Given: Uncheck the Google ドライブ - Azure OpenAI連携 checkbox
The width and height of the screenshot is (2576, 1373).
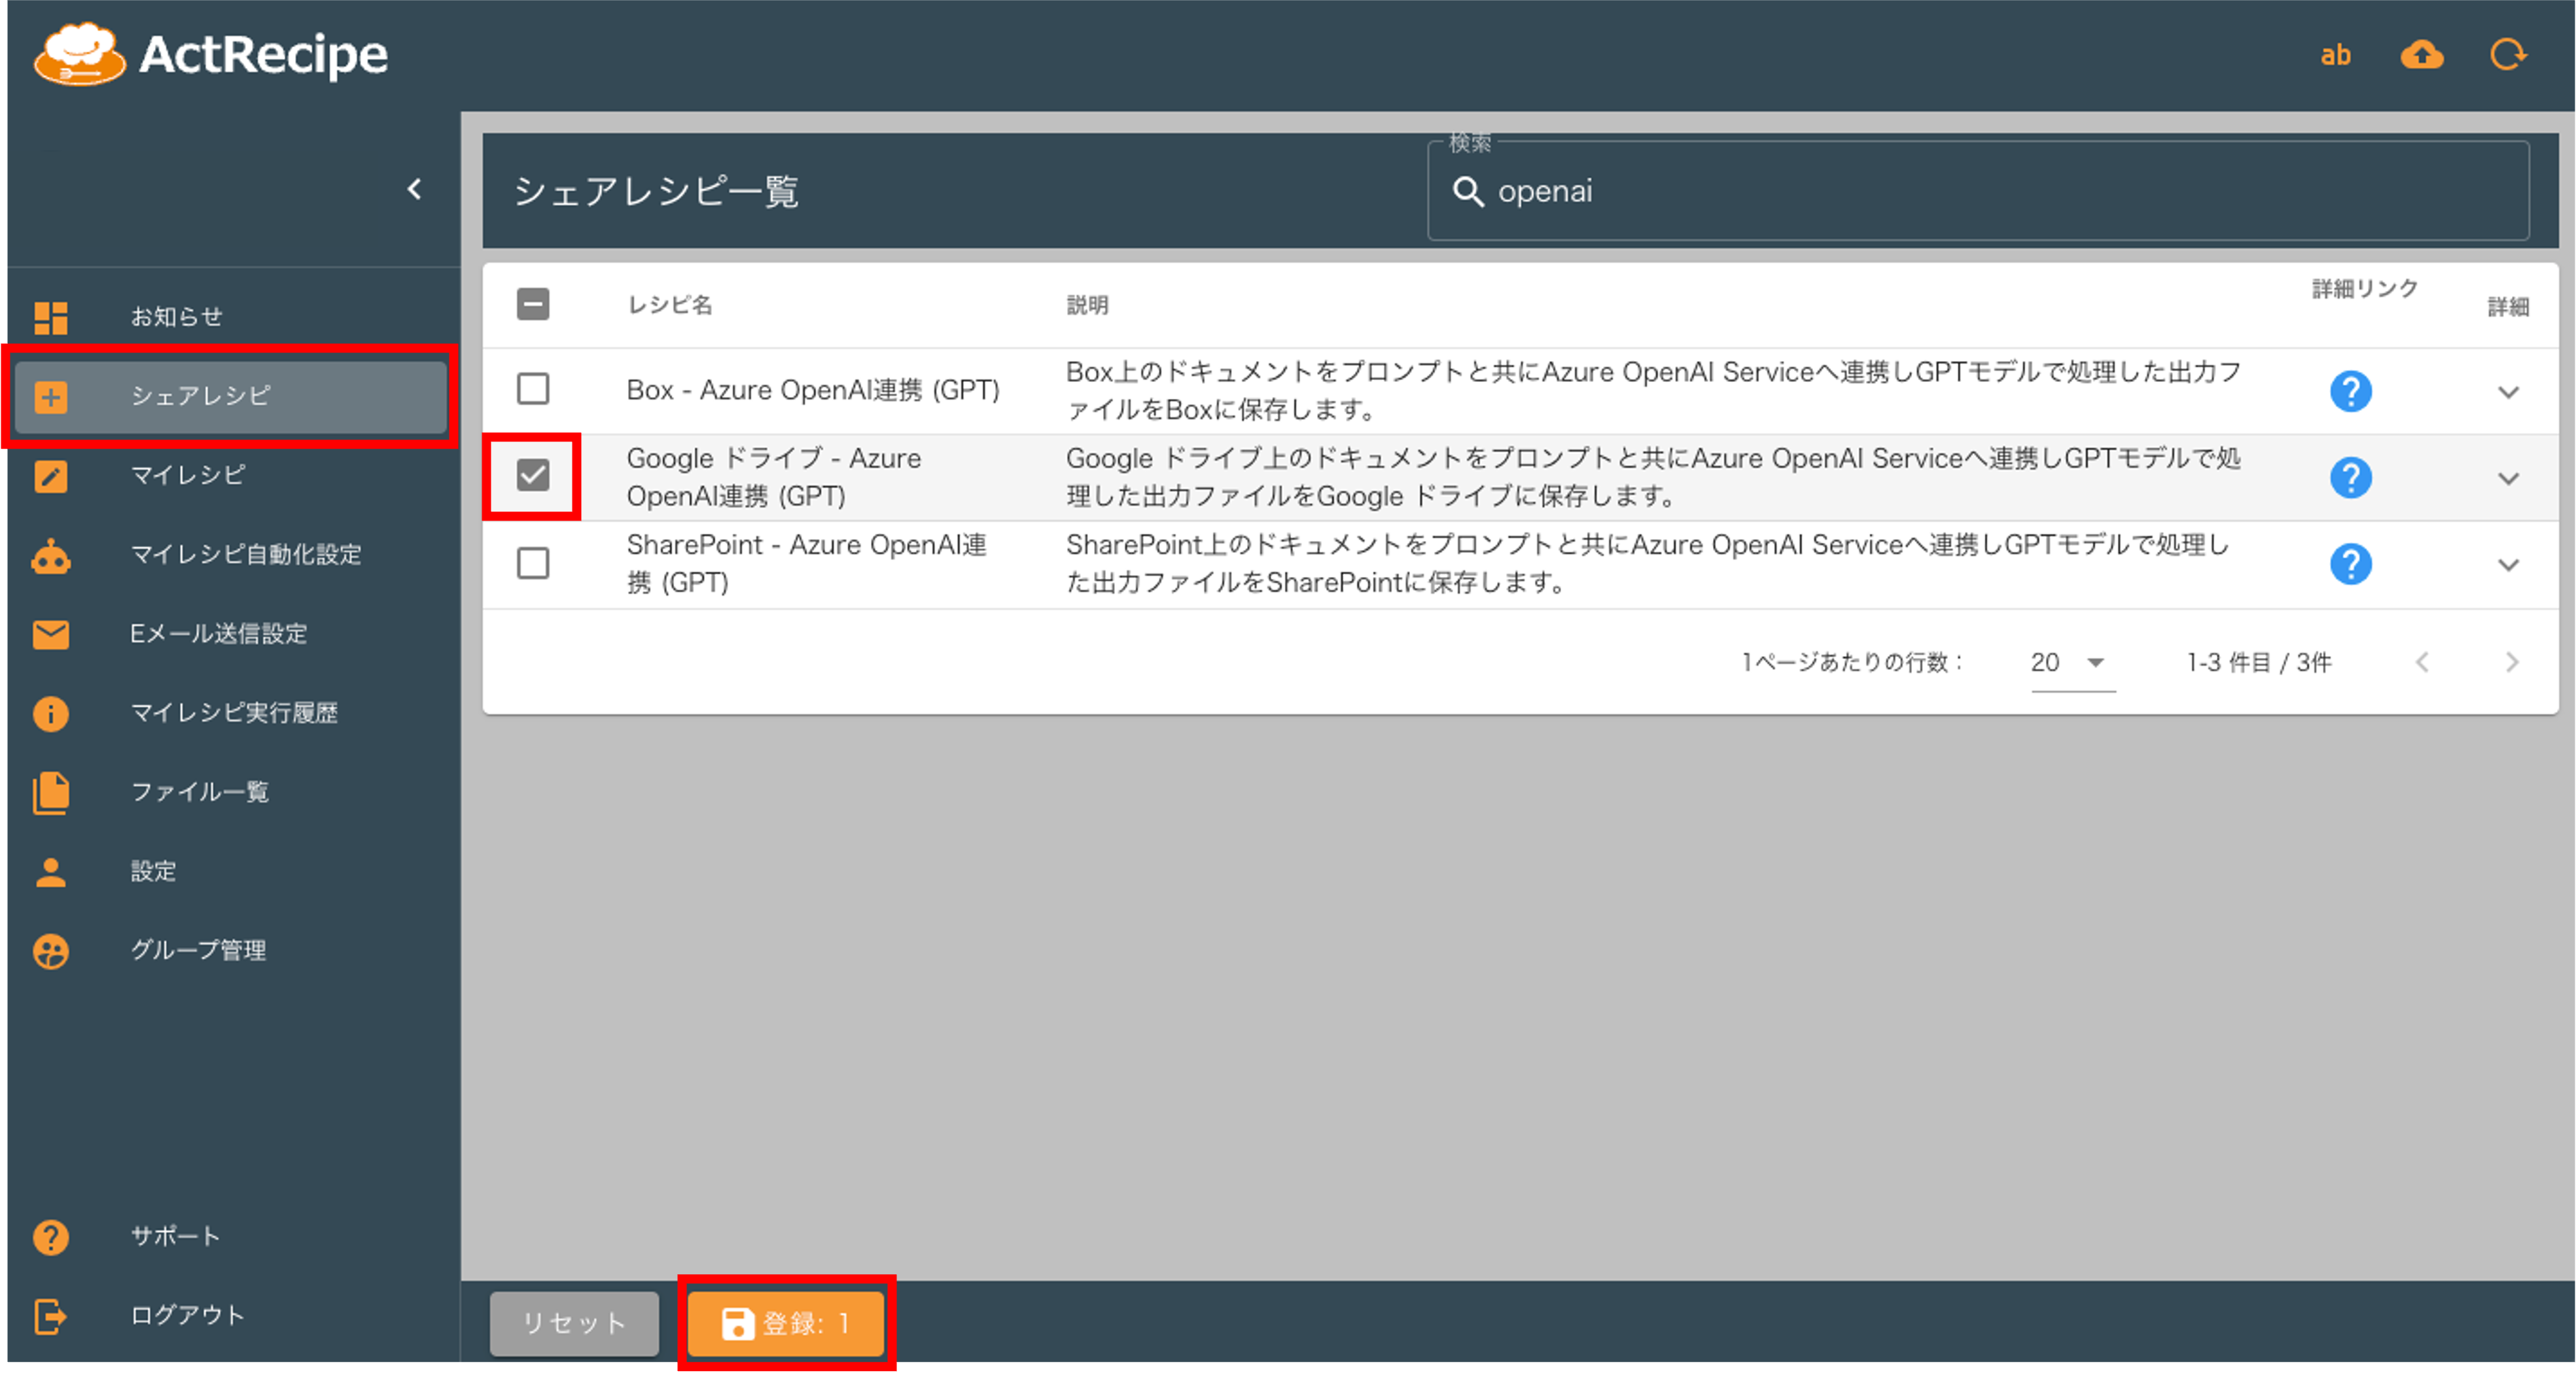Looking at the screenshot, I should 533,476.
